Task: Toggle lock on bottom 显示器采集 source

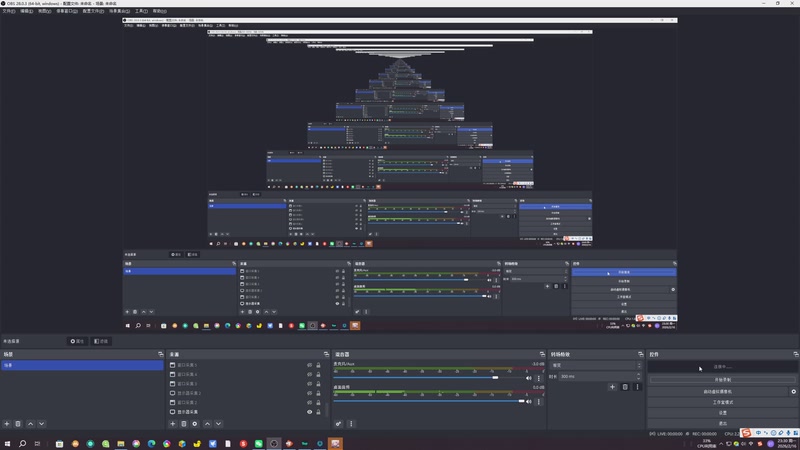Action: [x=318, y=412]
